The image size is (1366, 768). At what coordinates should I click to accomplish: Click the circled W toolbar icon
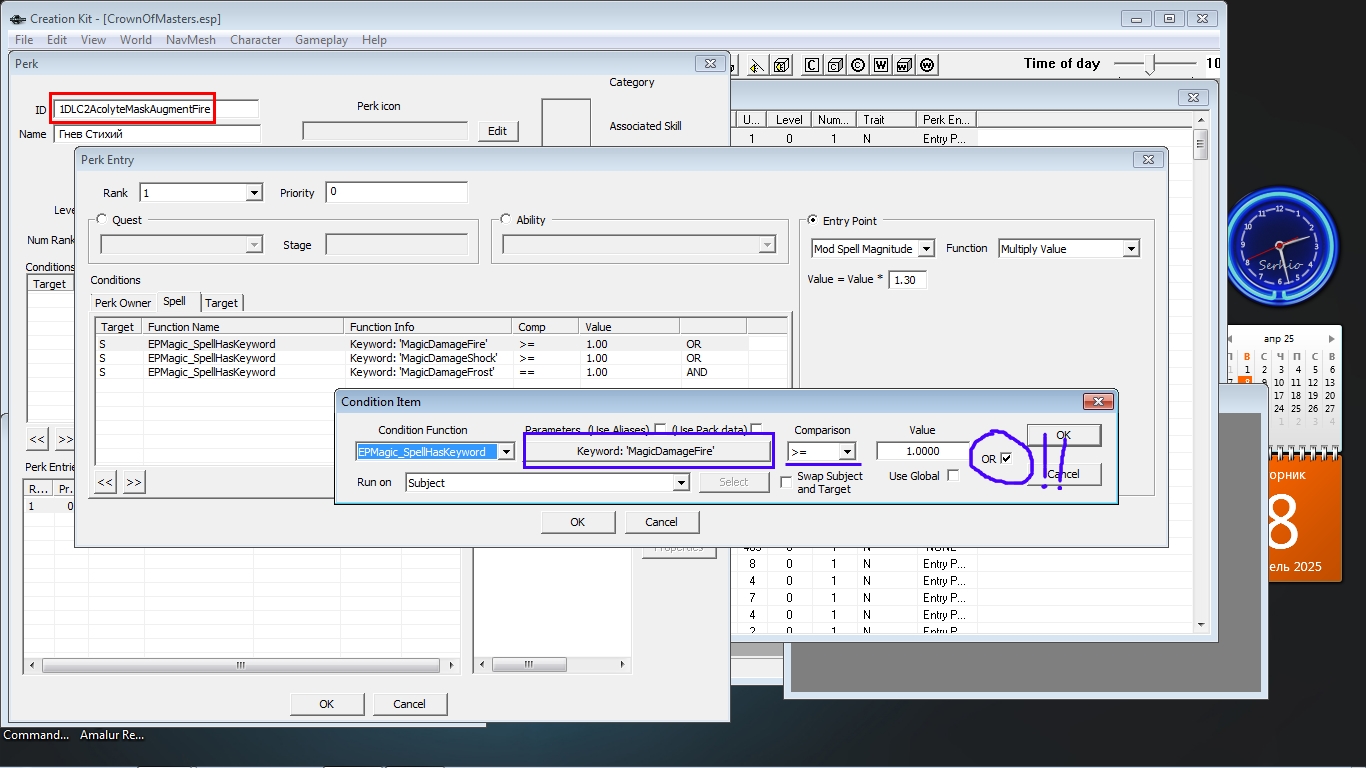point(927,65)
